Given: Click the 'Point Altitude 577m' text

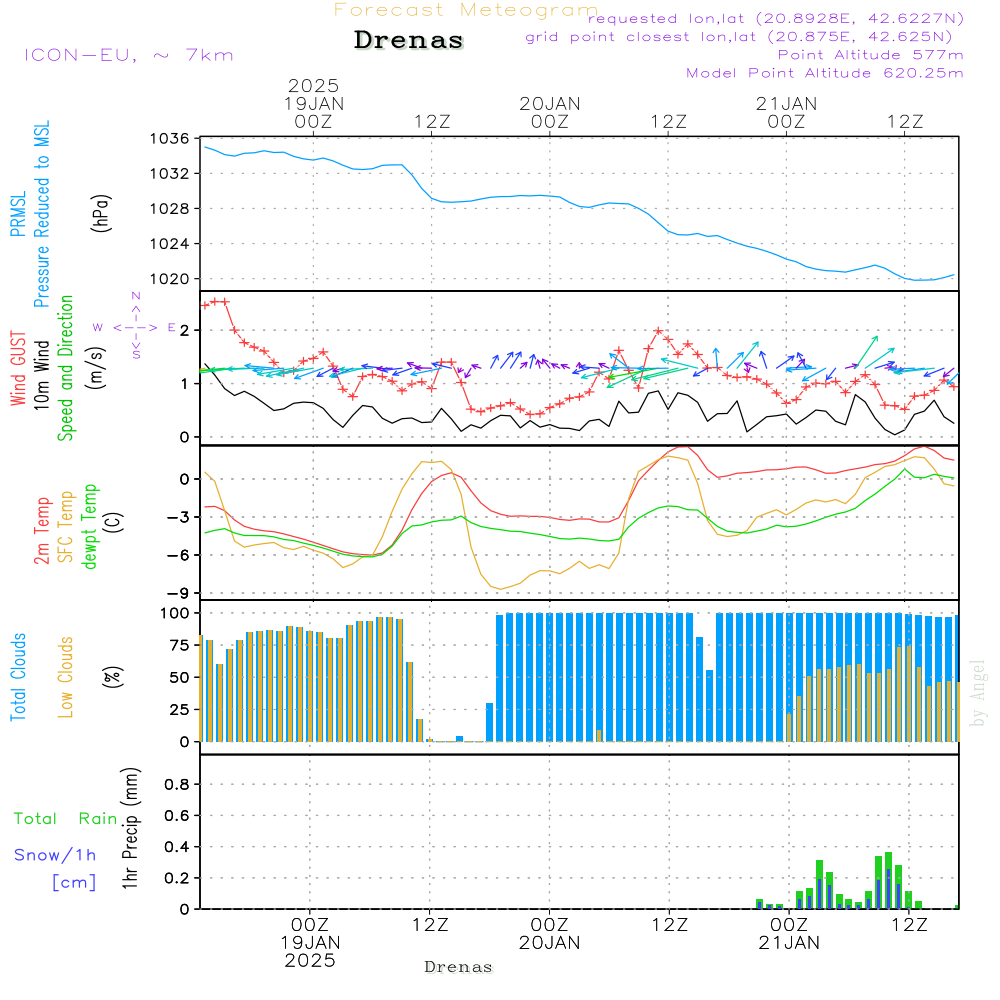Looking at the screenshot, I should (871, 55).
